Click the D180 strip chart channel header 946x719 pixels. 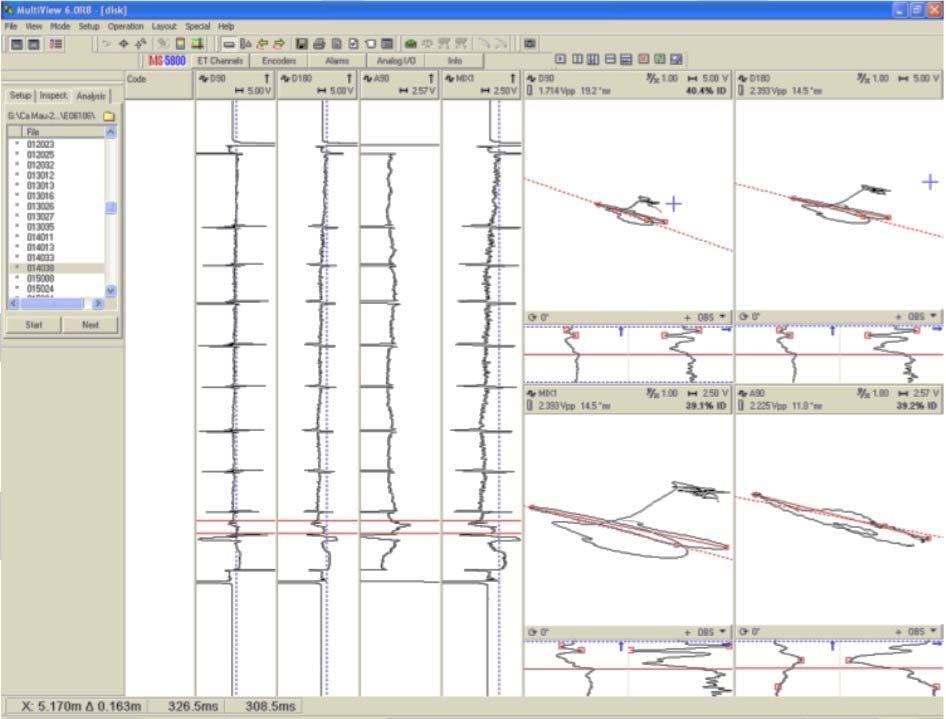coord(317,84)
